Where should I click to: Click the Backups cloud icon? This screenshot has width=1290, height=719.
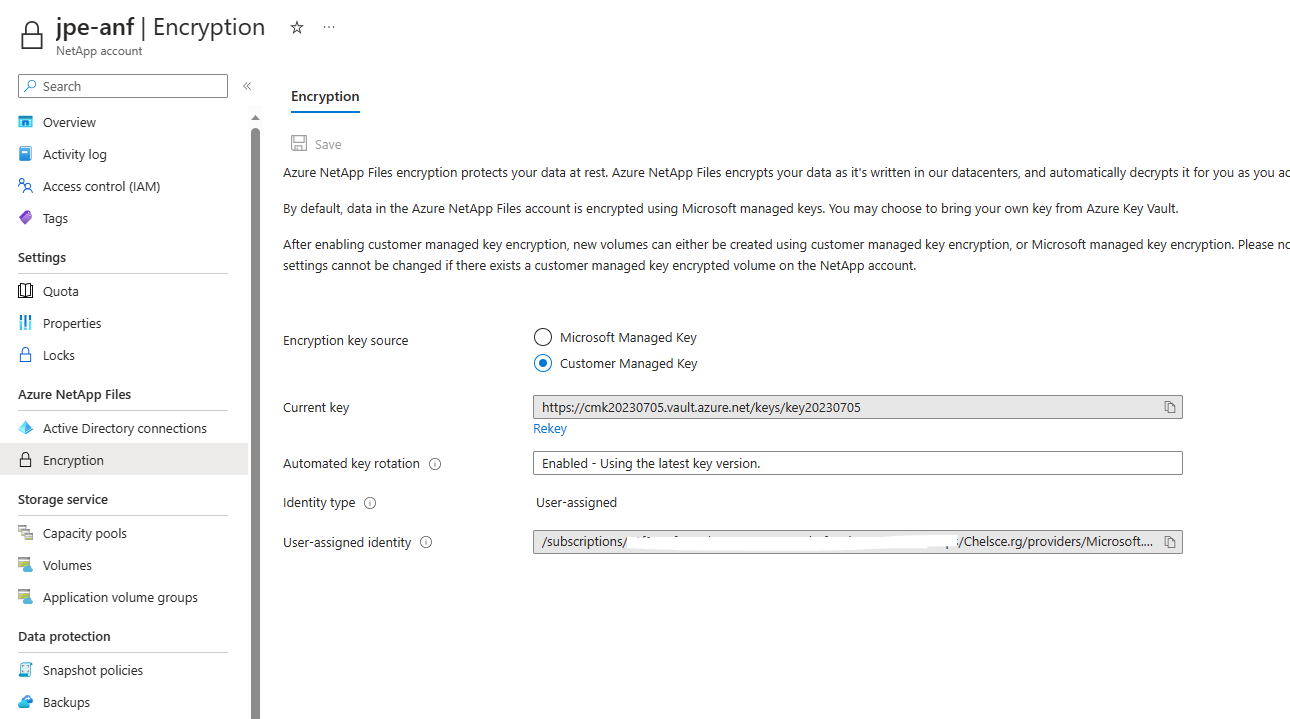[x=26, y=702]
